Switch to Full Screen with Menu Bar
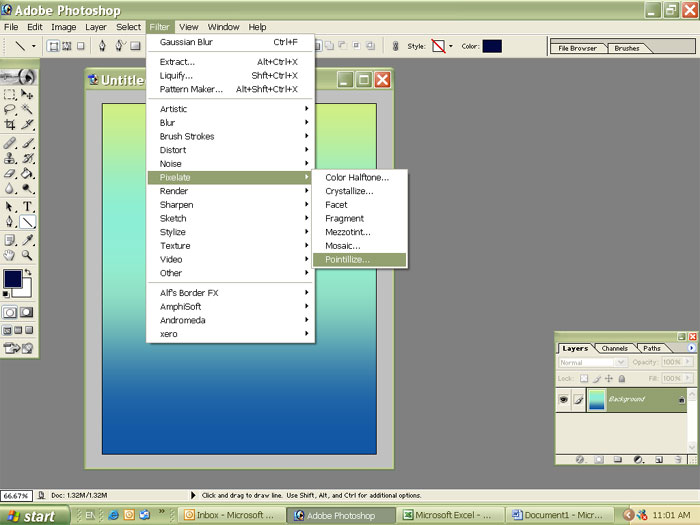 (18, 330)
